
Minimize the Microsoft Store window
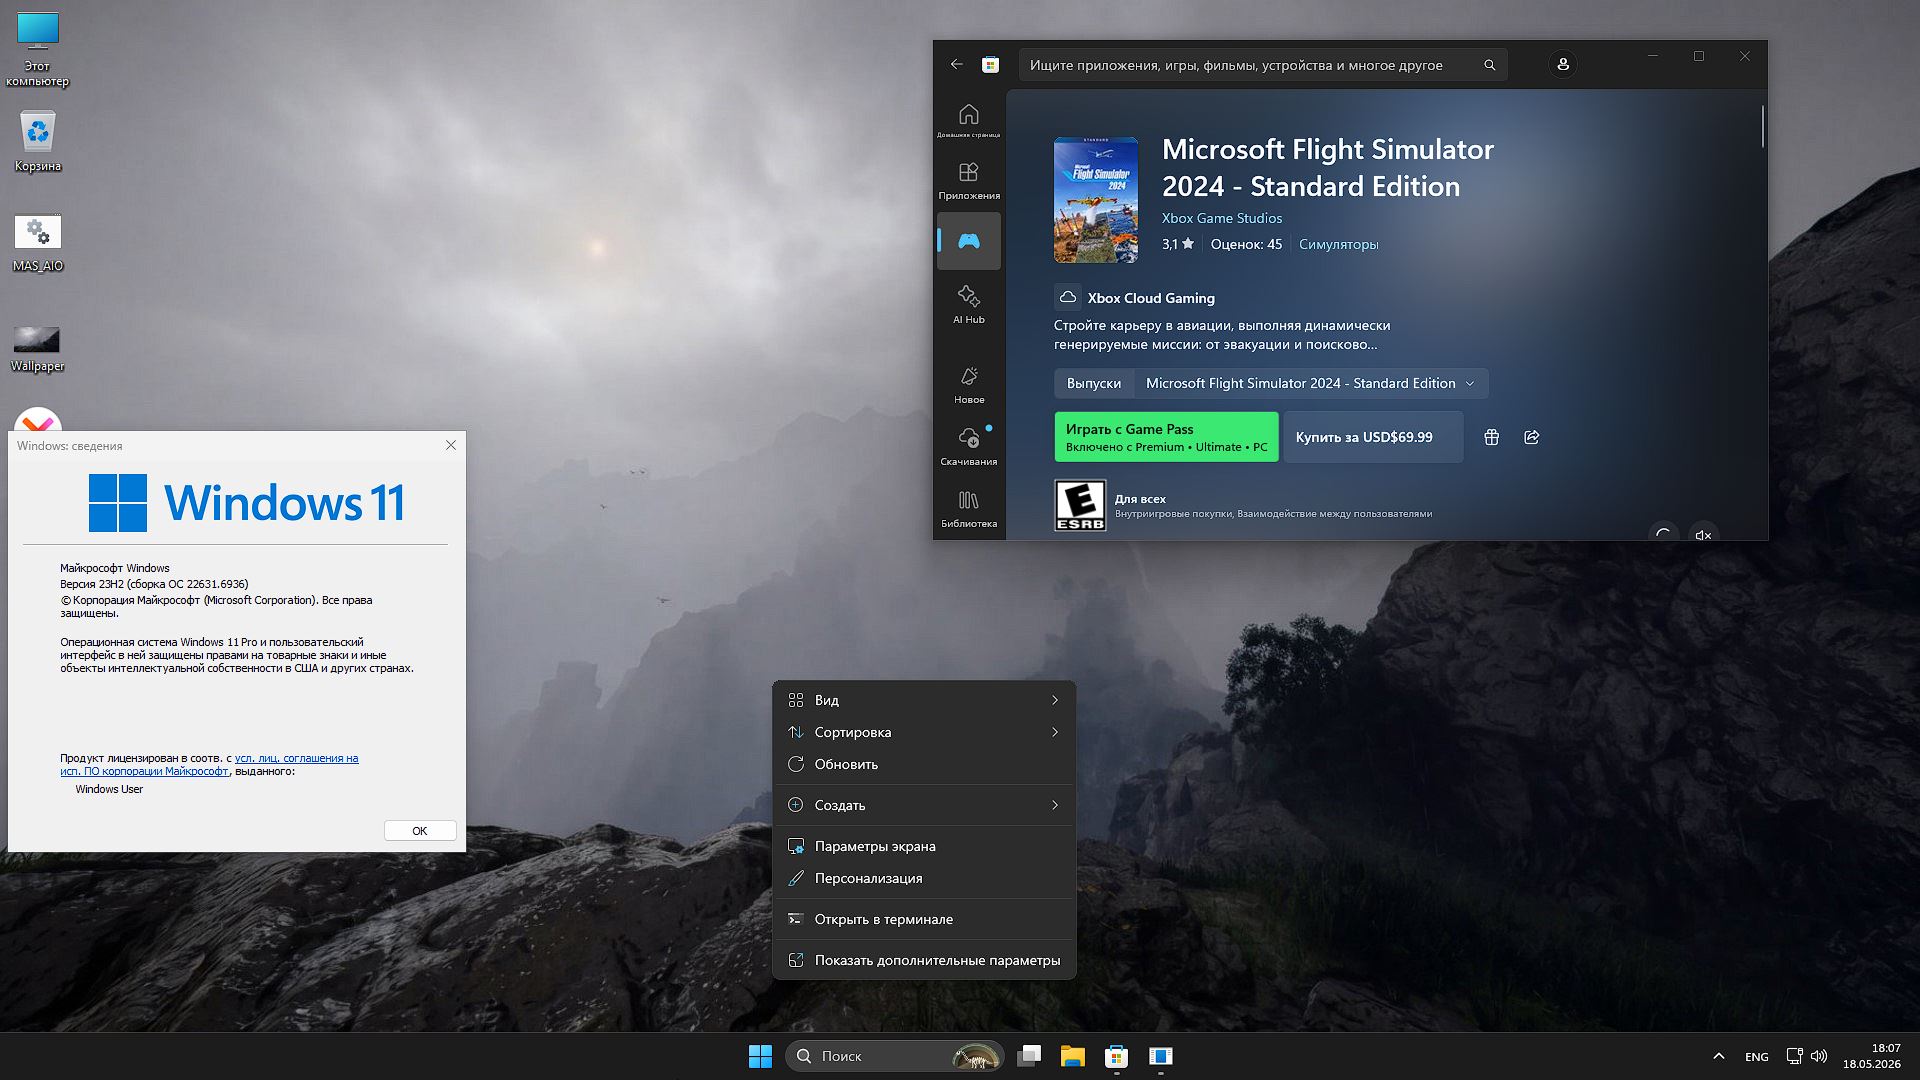1653,56
